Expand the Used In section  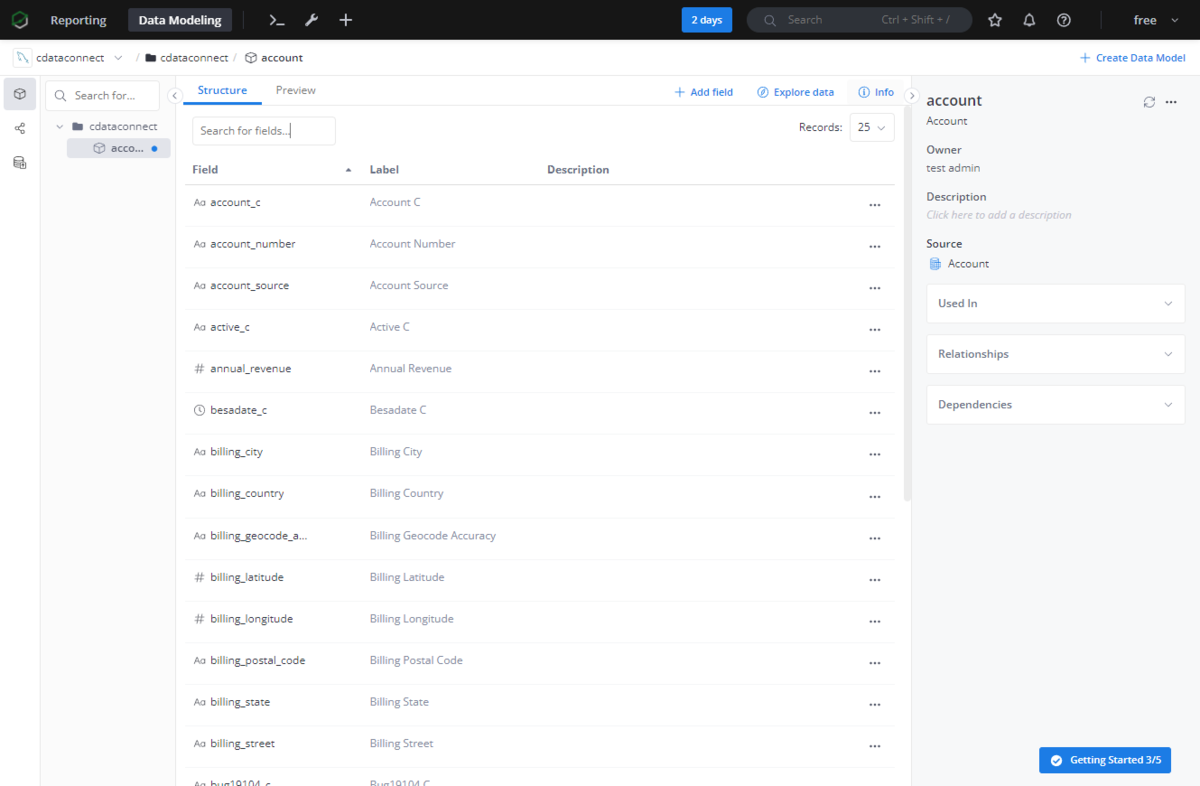coord(1056,303)
